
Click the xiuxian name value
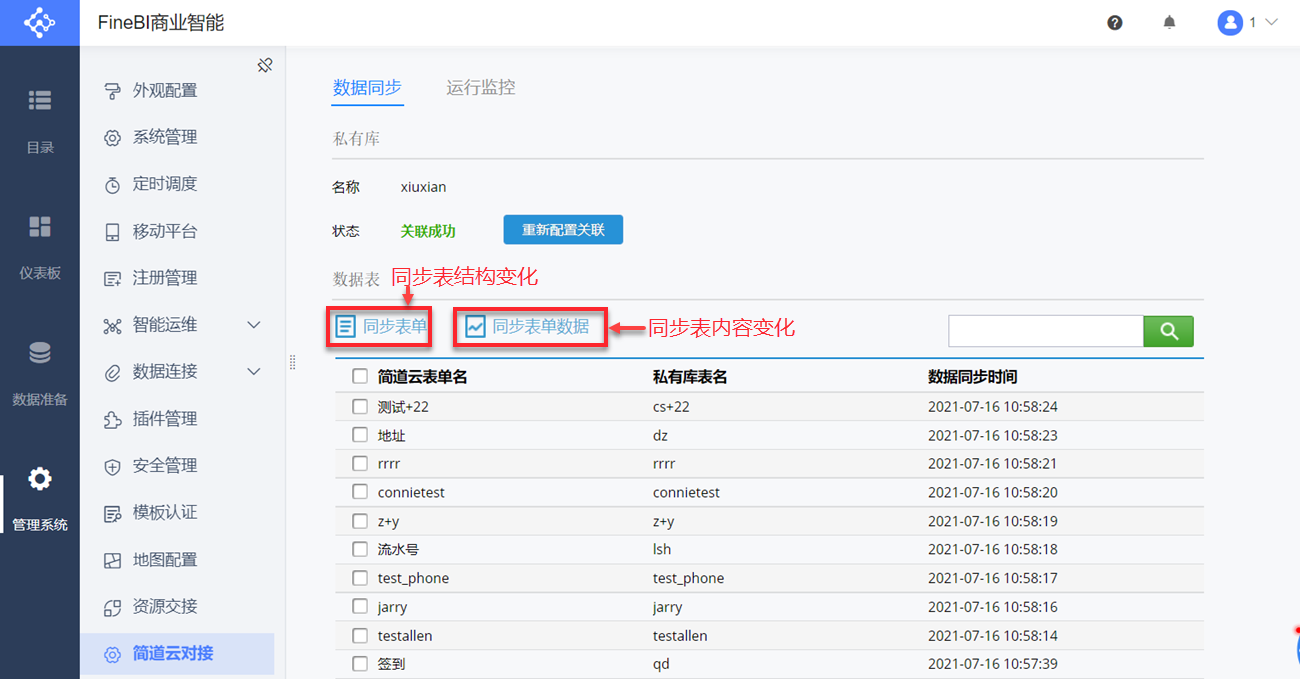424,187
